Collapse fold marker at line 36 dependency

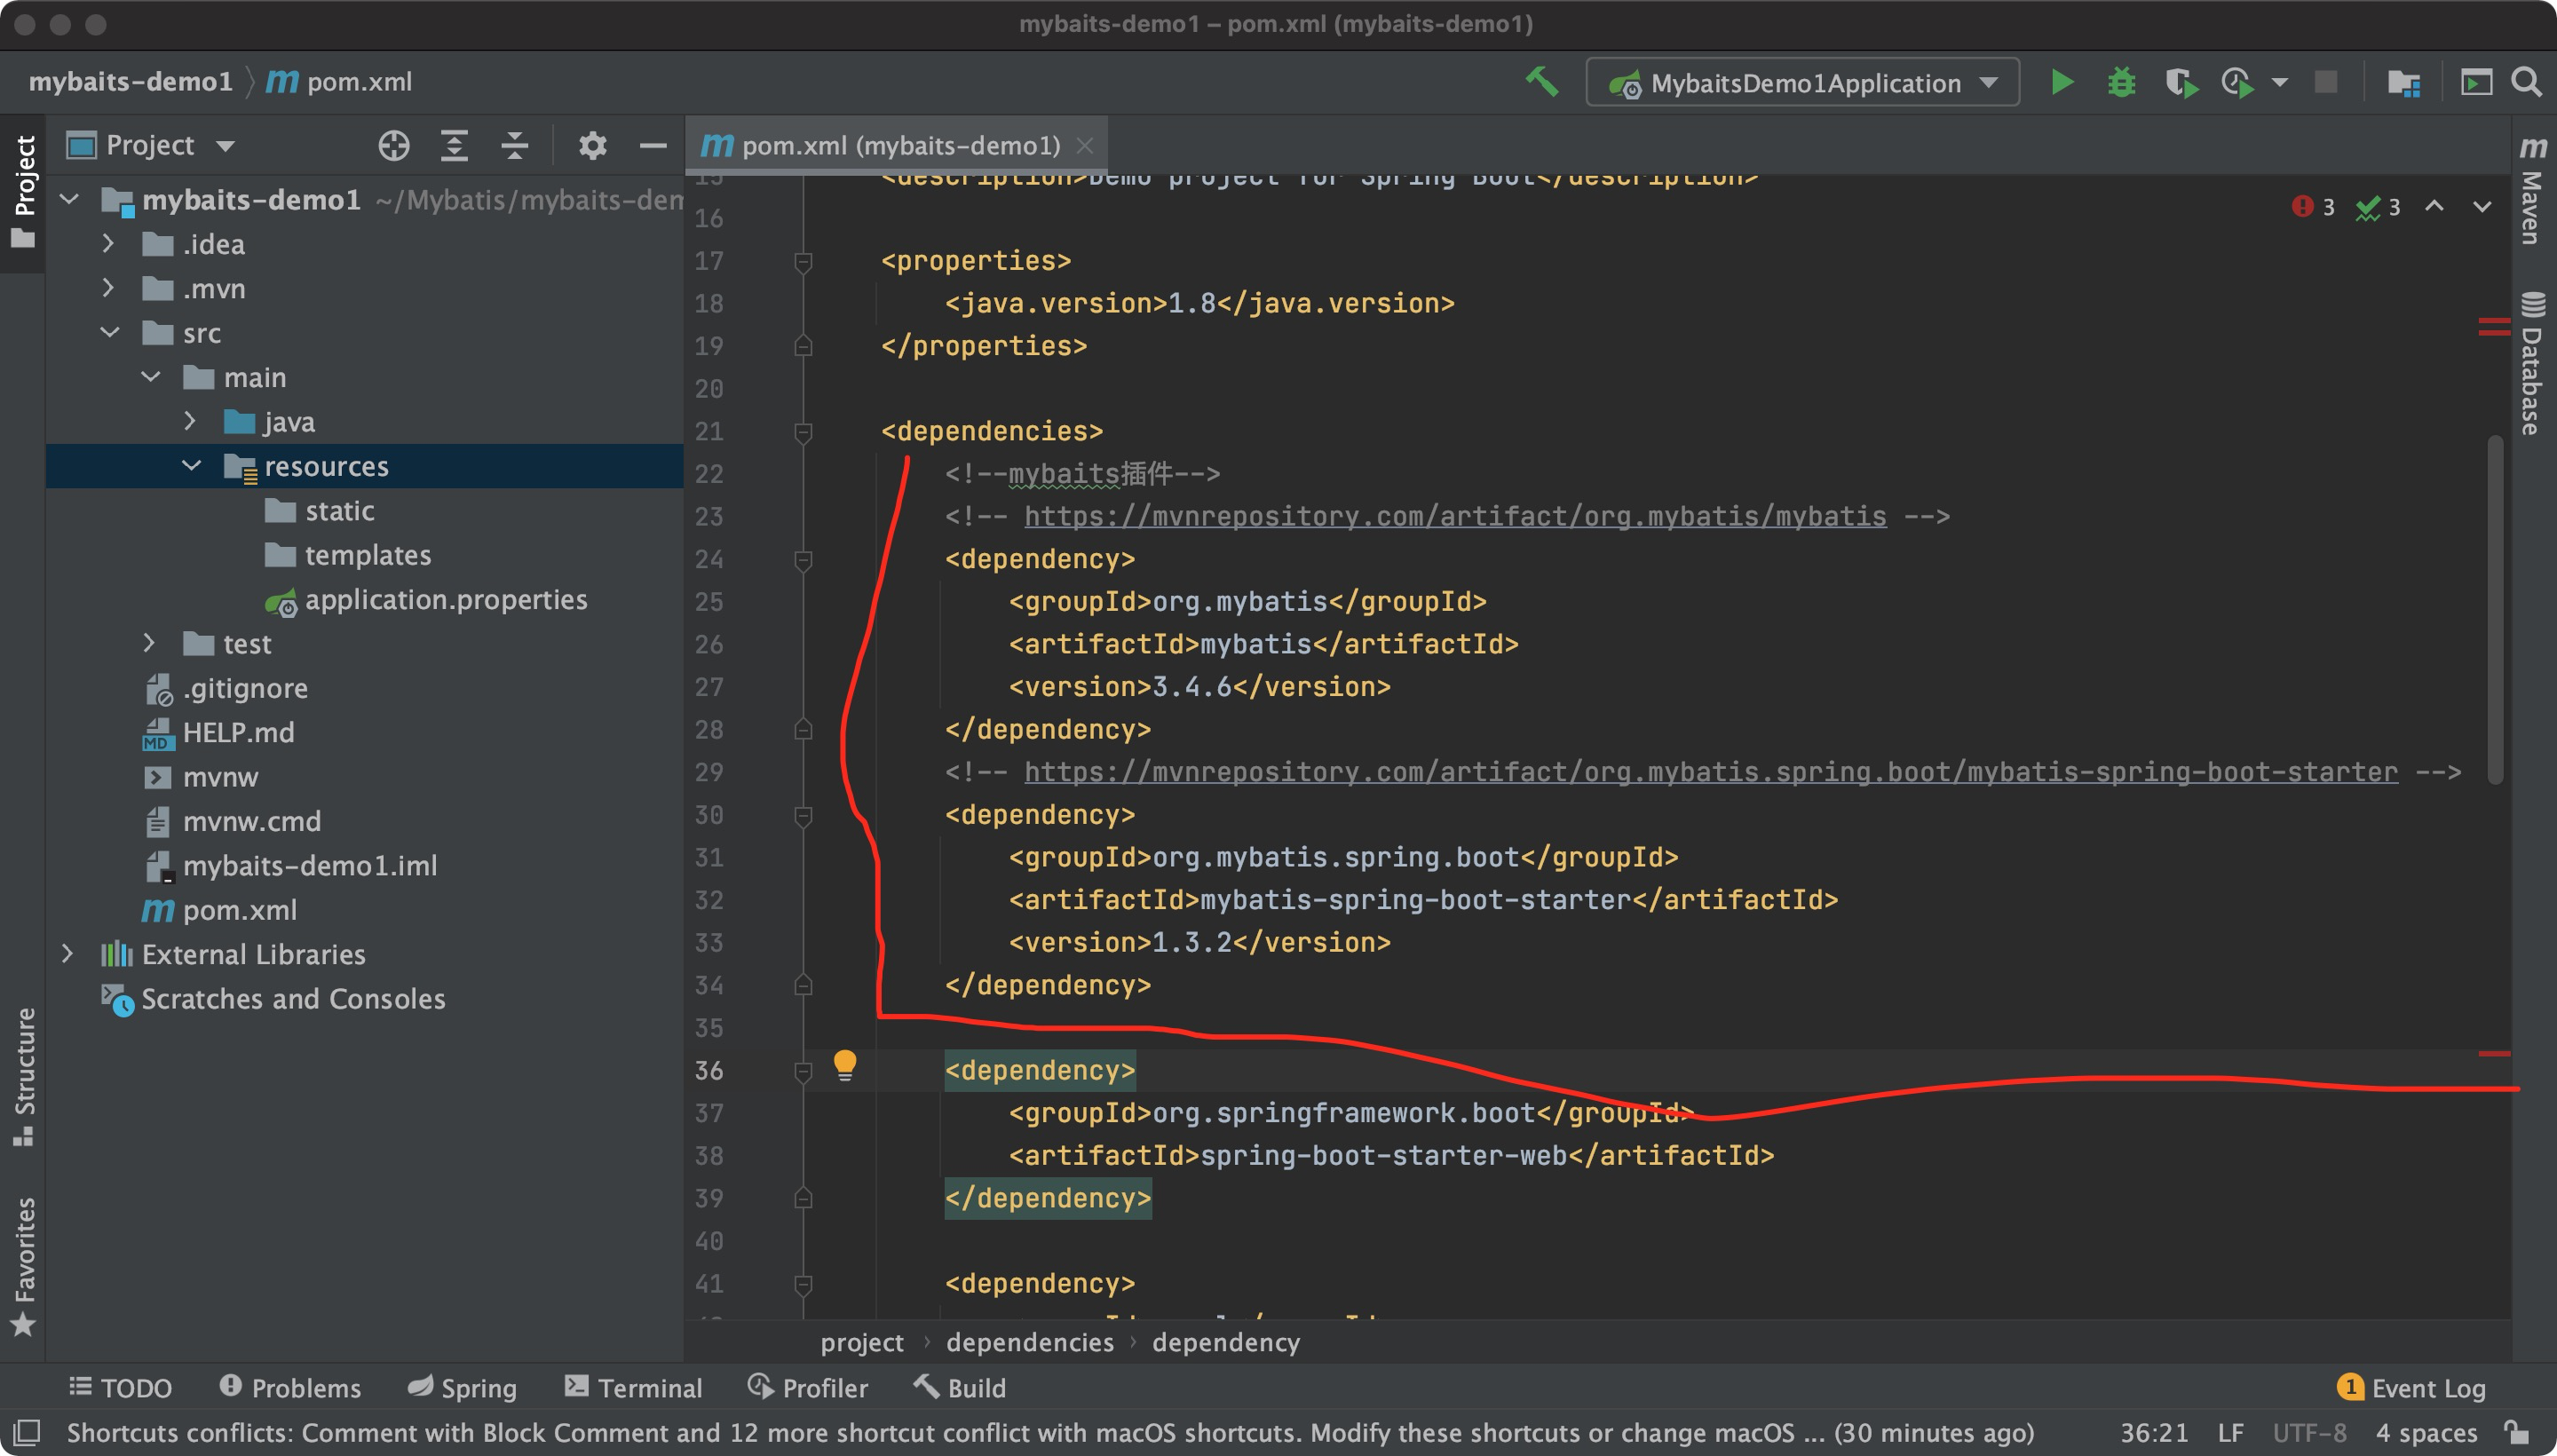pos(803,1072)
